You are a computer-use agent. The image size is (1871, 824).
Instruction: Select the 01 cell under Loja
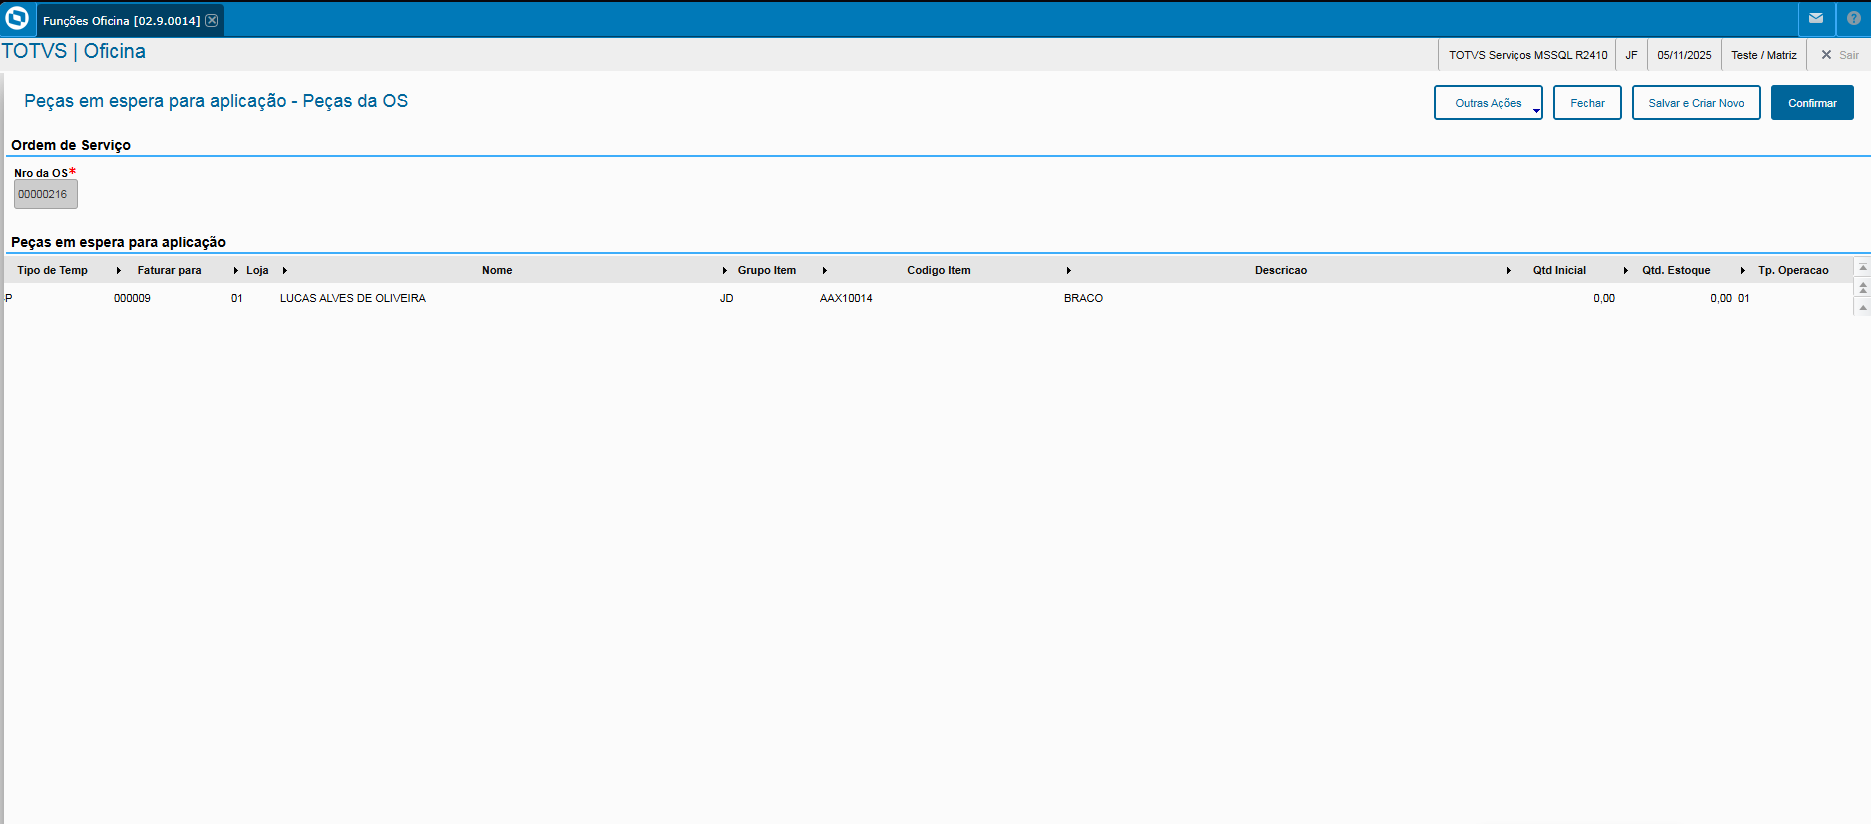point(237,298)
